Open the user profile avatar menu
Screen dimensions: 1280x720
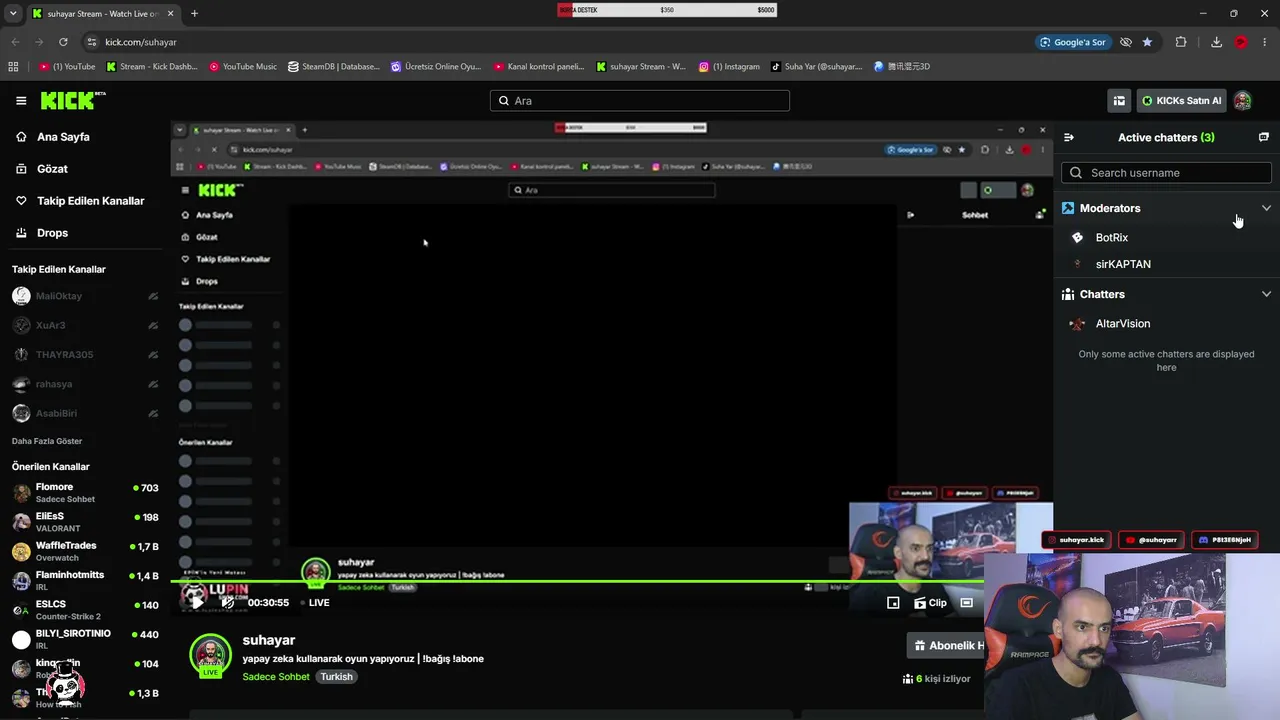(1242, 100)
